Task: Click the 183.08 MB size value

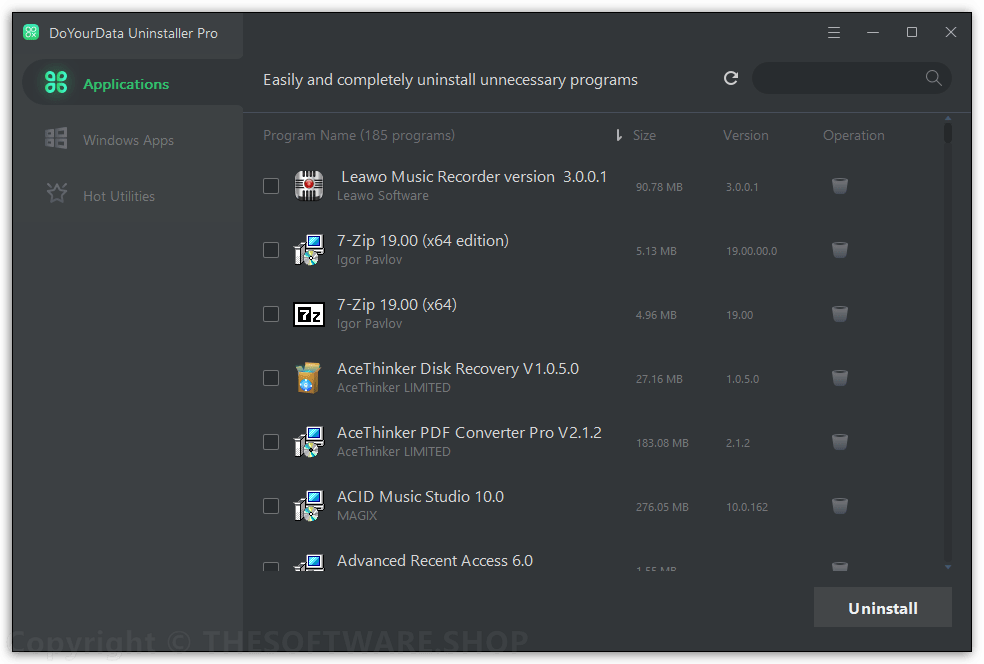Action: pos(662,443)
